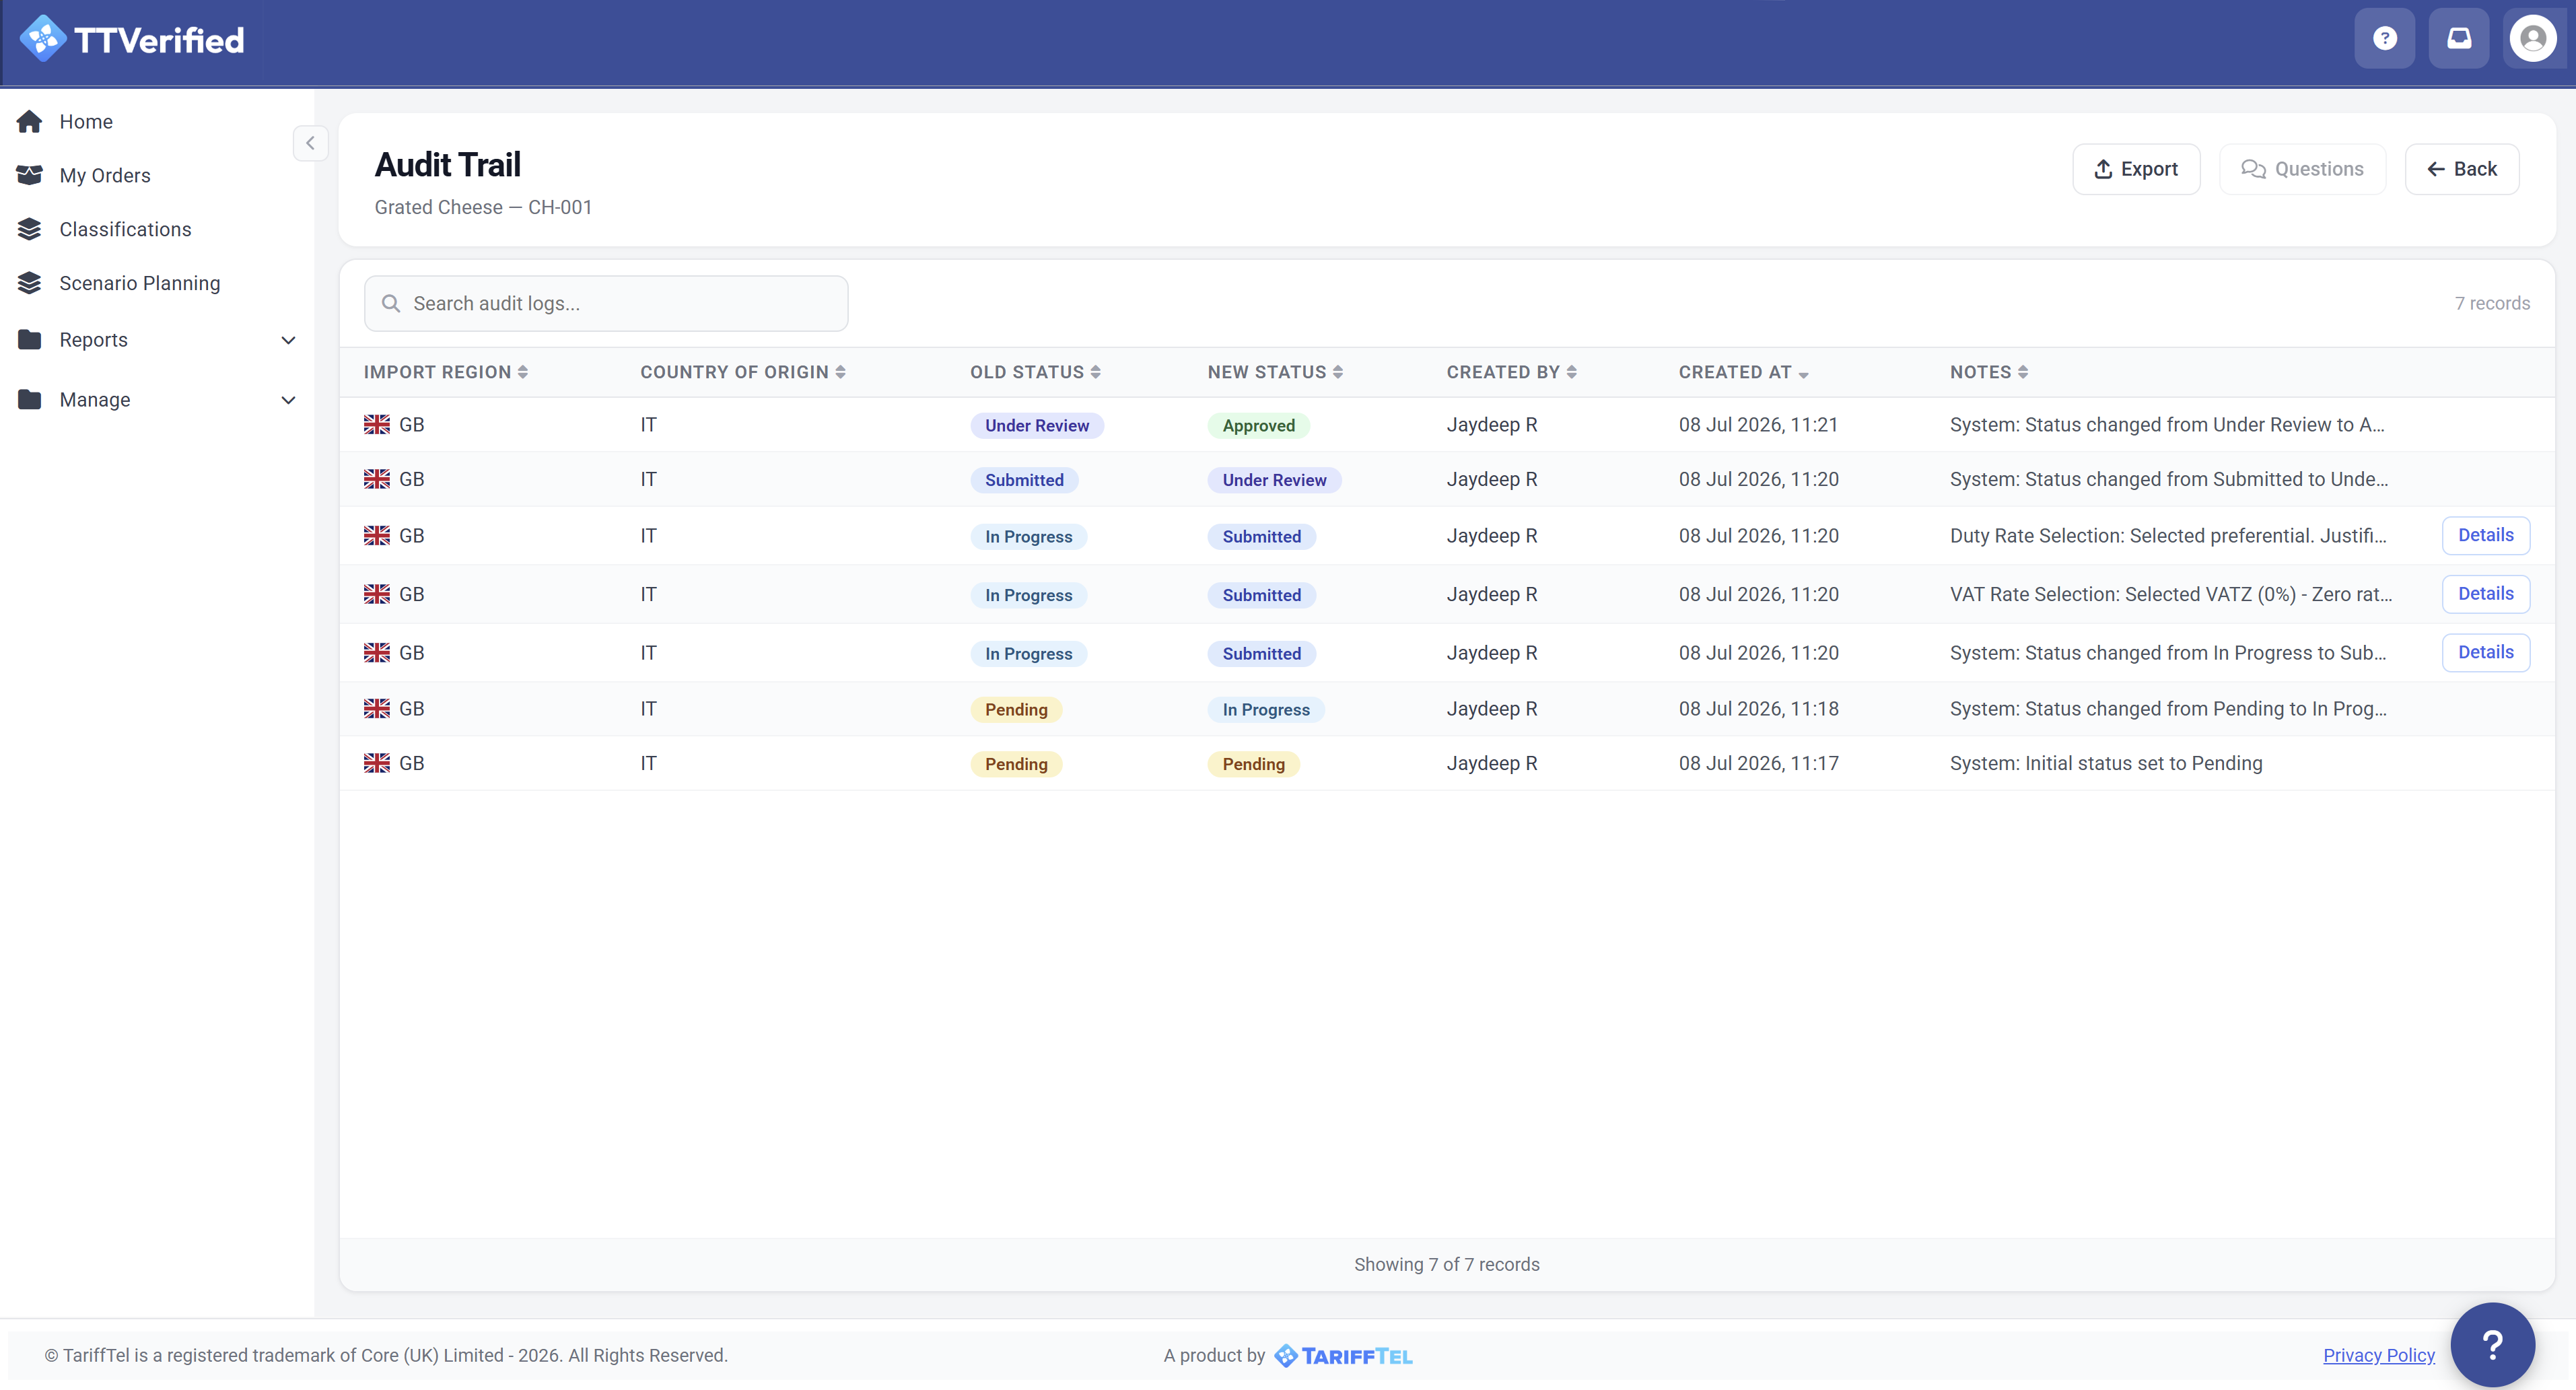Click the Classifications layers icon
The image size is (2576, 1390).
30,229
